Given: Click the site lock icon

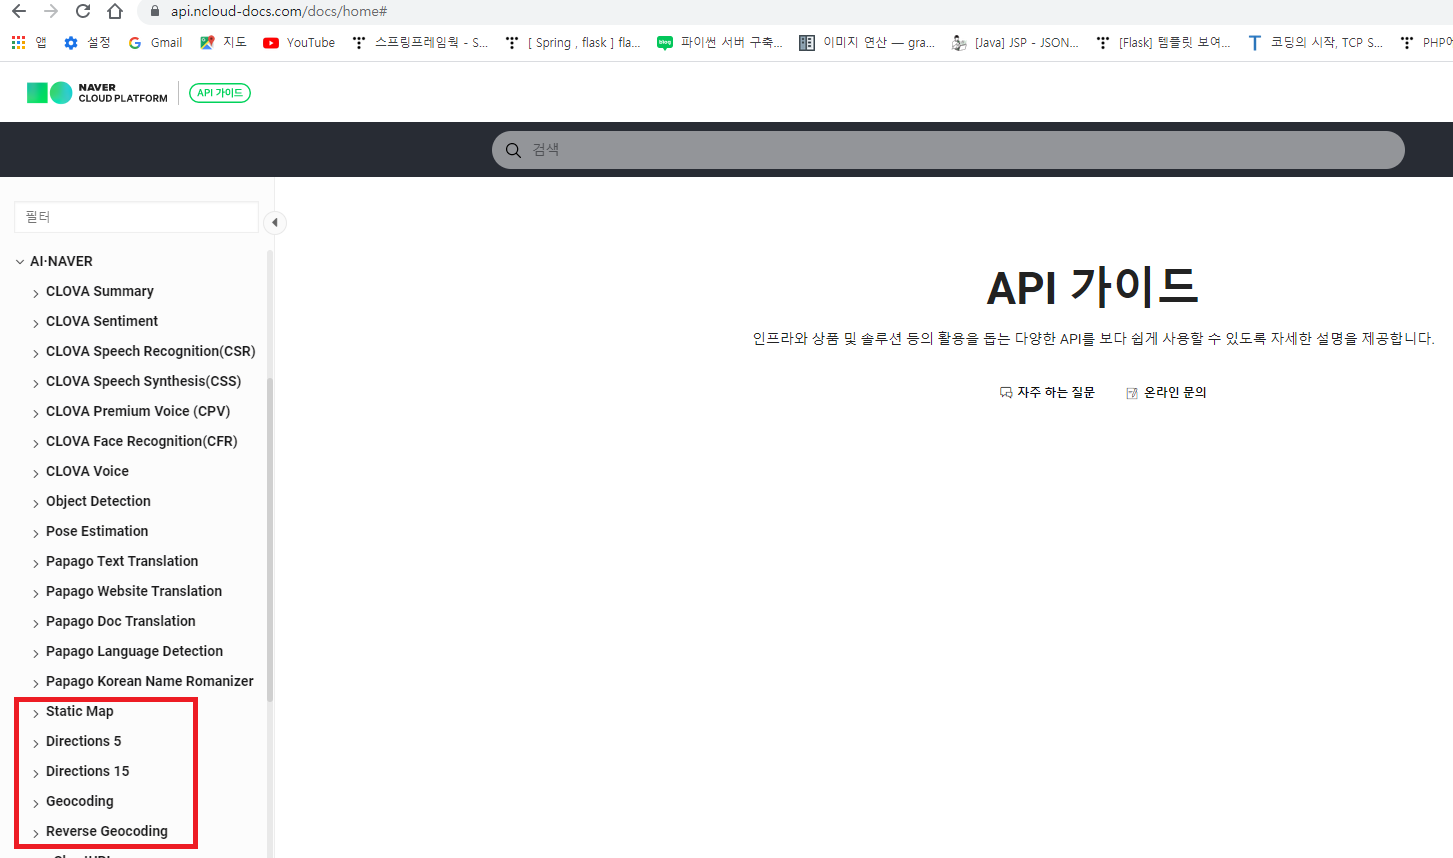Looking at the screenshot, I should coord(154,11).
